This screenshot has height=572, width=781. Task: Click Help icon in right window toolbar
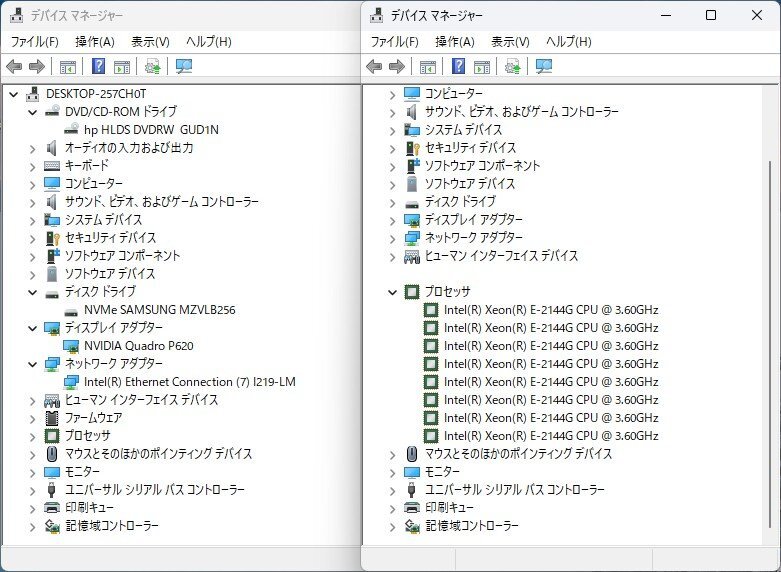pos(459,66)
